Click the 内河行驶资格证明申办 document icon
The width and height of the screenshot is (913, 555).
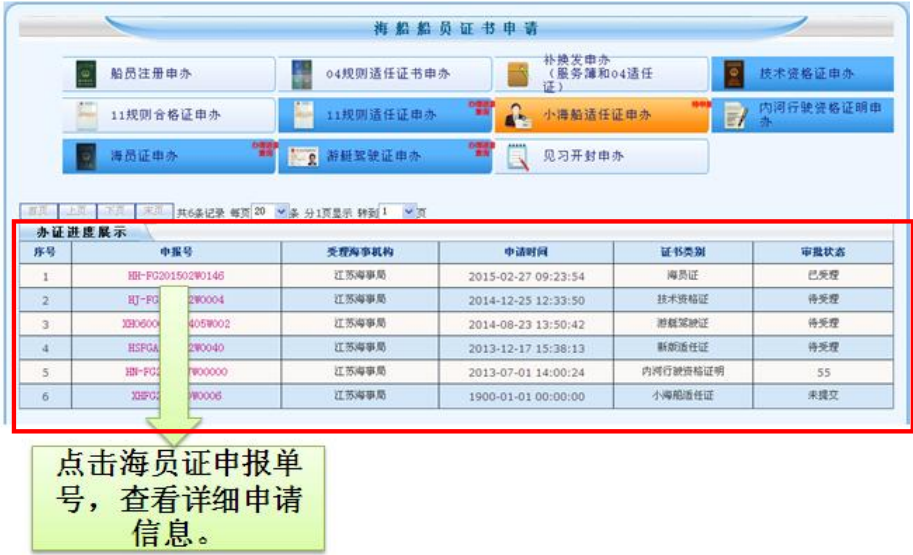(735, 116)
